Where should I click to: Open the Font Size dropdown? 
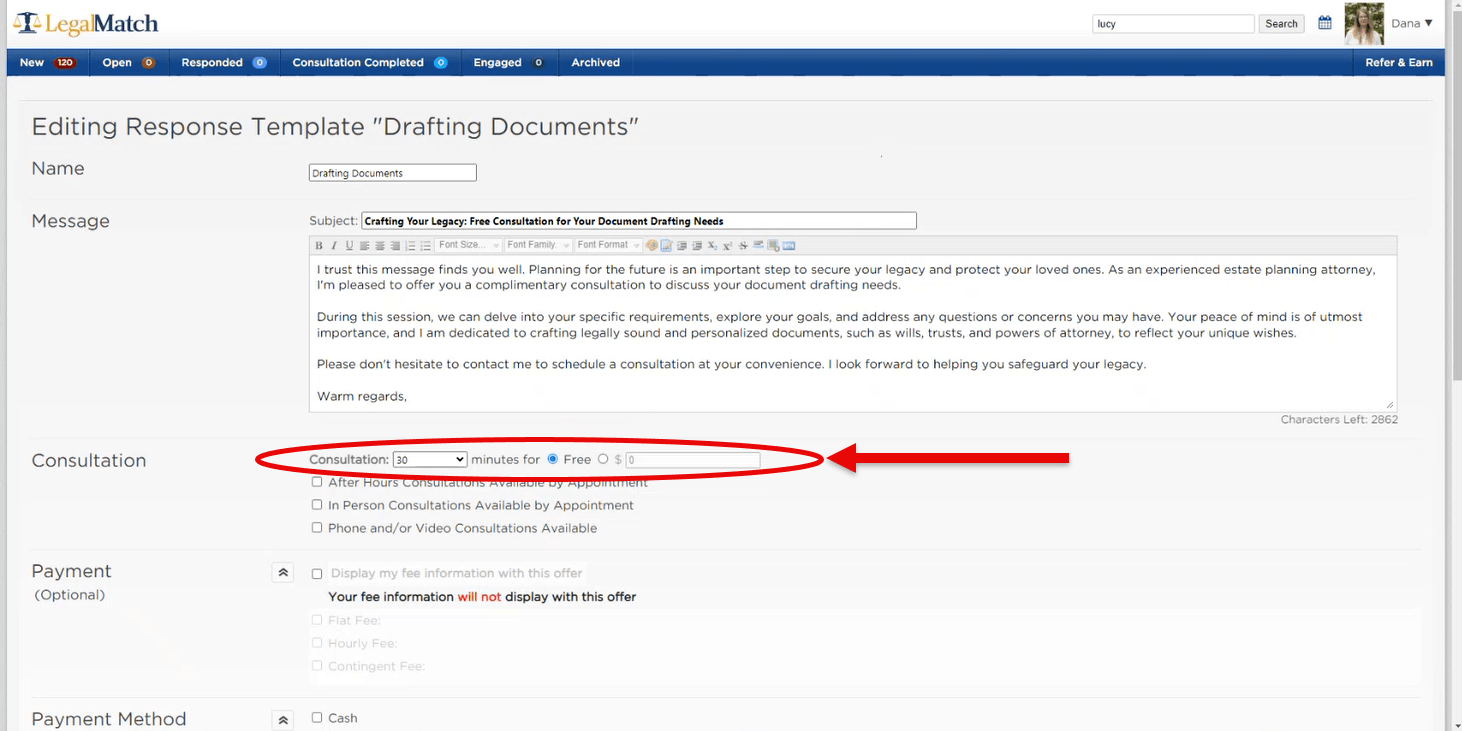(x=468, y=246)
